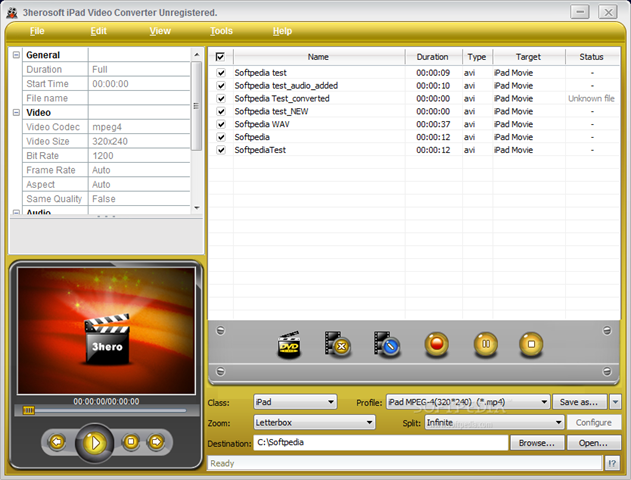This screenshot has height=480, width=631.
Task: Select the Softpedia Test_converted file name
Action: pos(282,99)
